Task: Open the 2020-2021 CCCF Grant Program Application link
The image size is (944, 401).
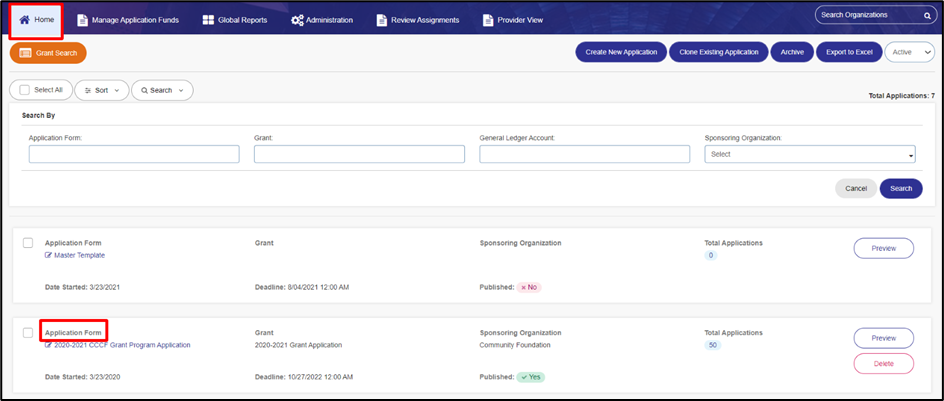Action: (122, 345)
